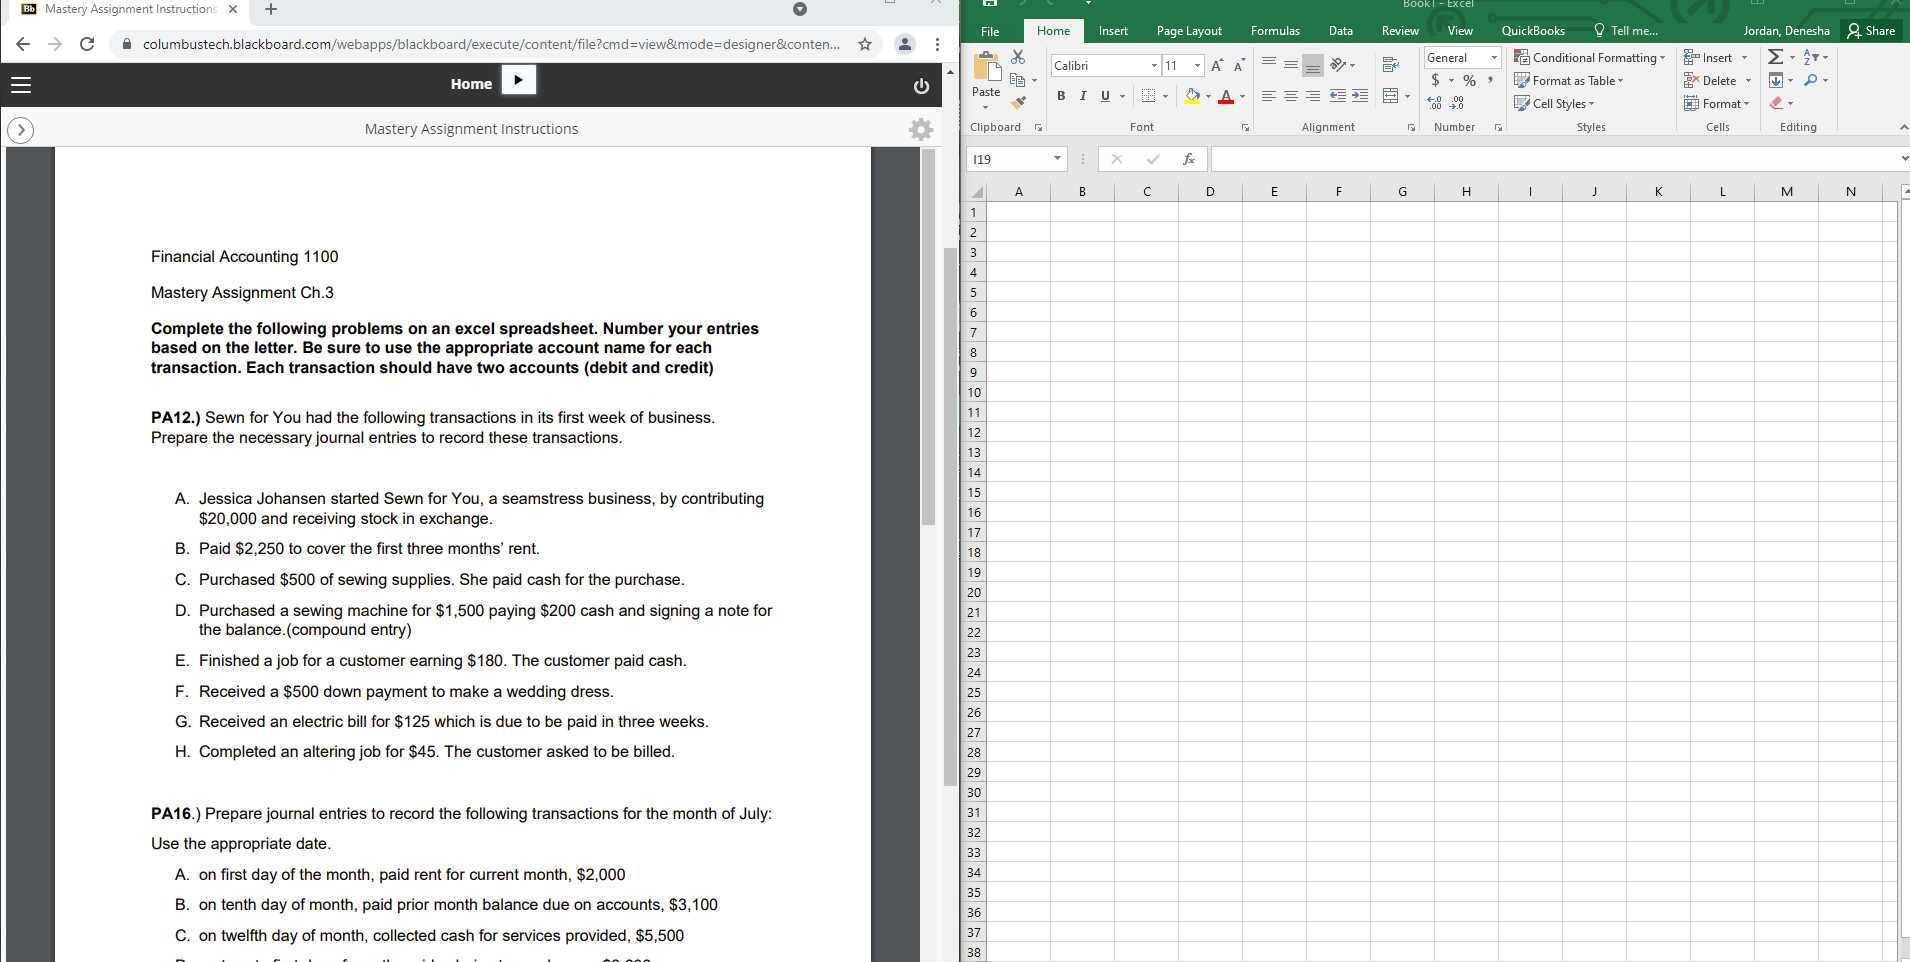Click the AutoSum sigma icon
Image resolution: width=1910 pixels, height=962 pixels.
click(x=1775, y=57)
